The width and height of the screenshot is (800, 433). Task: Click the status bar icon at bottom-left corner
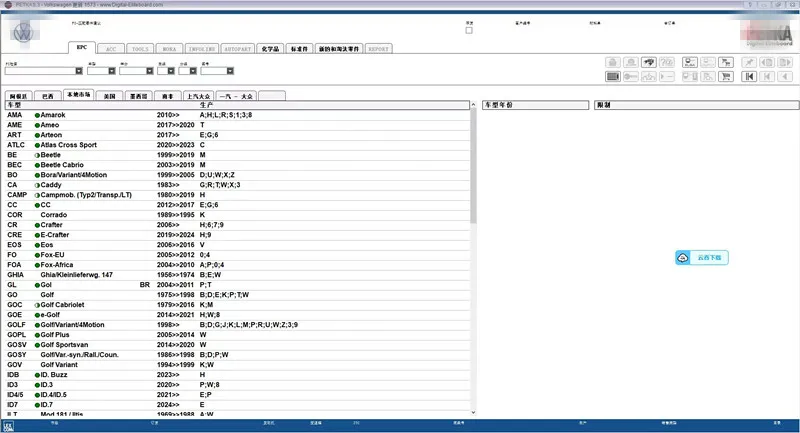(x=8, y=426)
